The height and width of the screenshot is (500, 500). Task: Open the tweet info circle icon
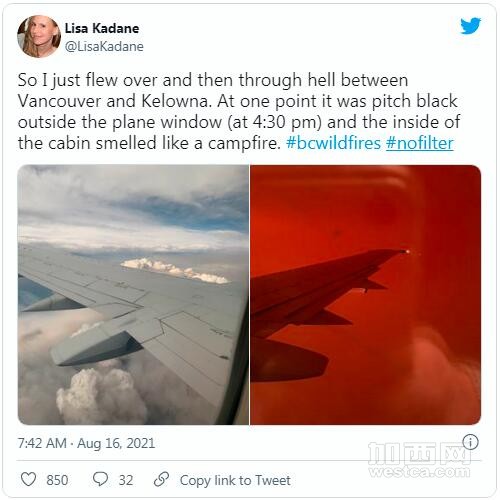pyautogui.click(x=470, y=443)
